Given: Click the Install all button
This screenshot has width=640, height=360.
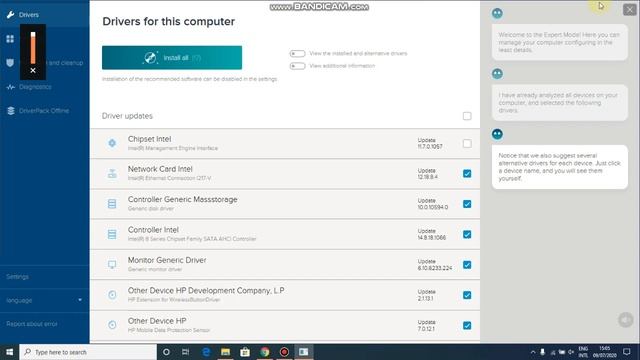Looking at the screenshot, I should (x=172, y=58).
